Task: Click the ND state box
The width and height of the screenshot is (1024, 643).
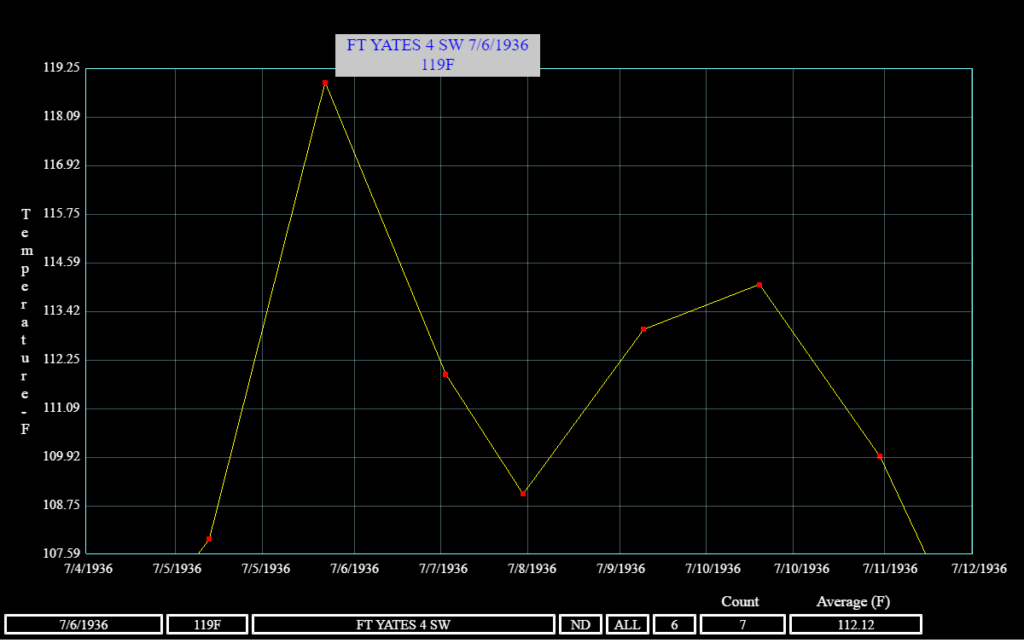Action: tap(581, 625)
